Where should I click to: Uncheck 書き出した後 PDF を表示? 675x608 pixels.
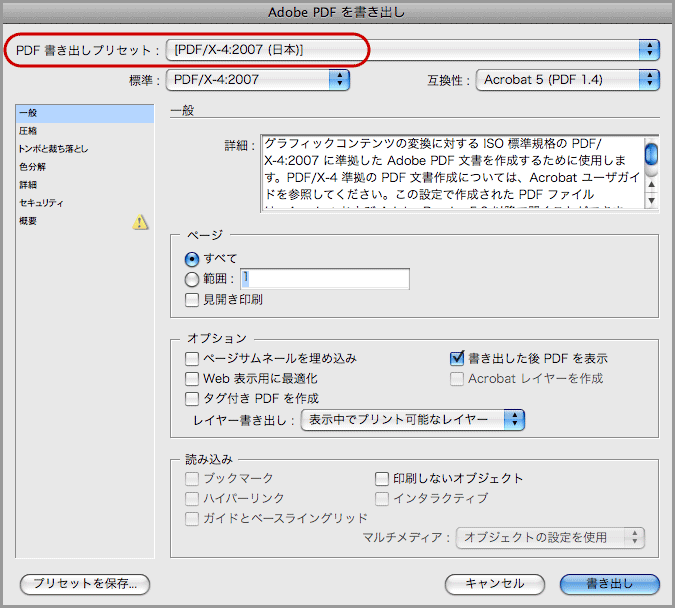click(x=457, y=358)
